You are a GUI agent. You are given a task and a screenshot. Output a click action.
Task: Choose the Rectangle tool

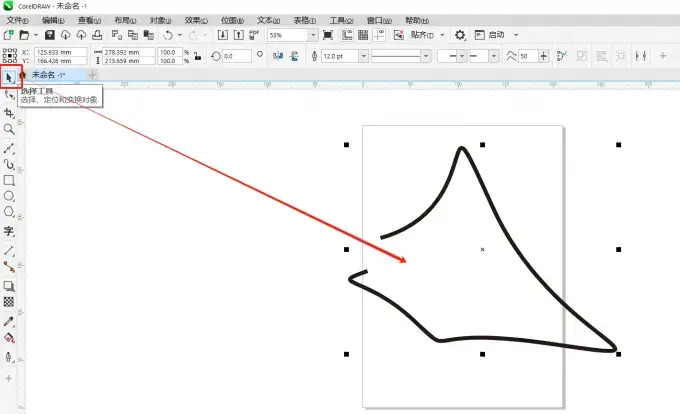pos(9,180)
